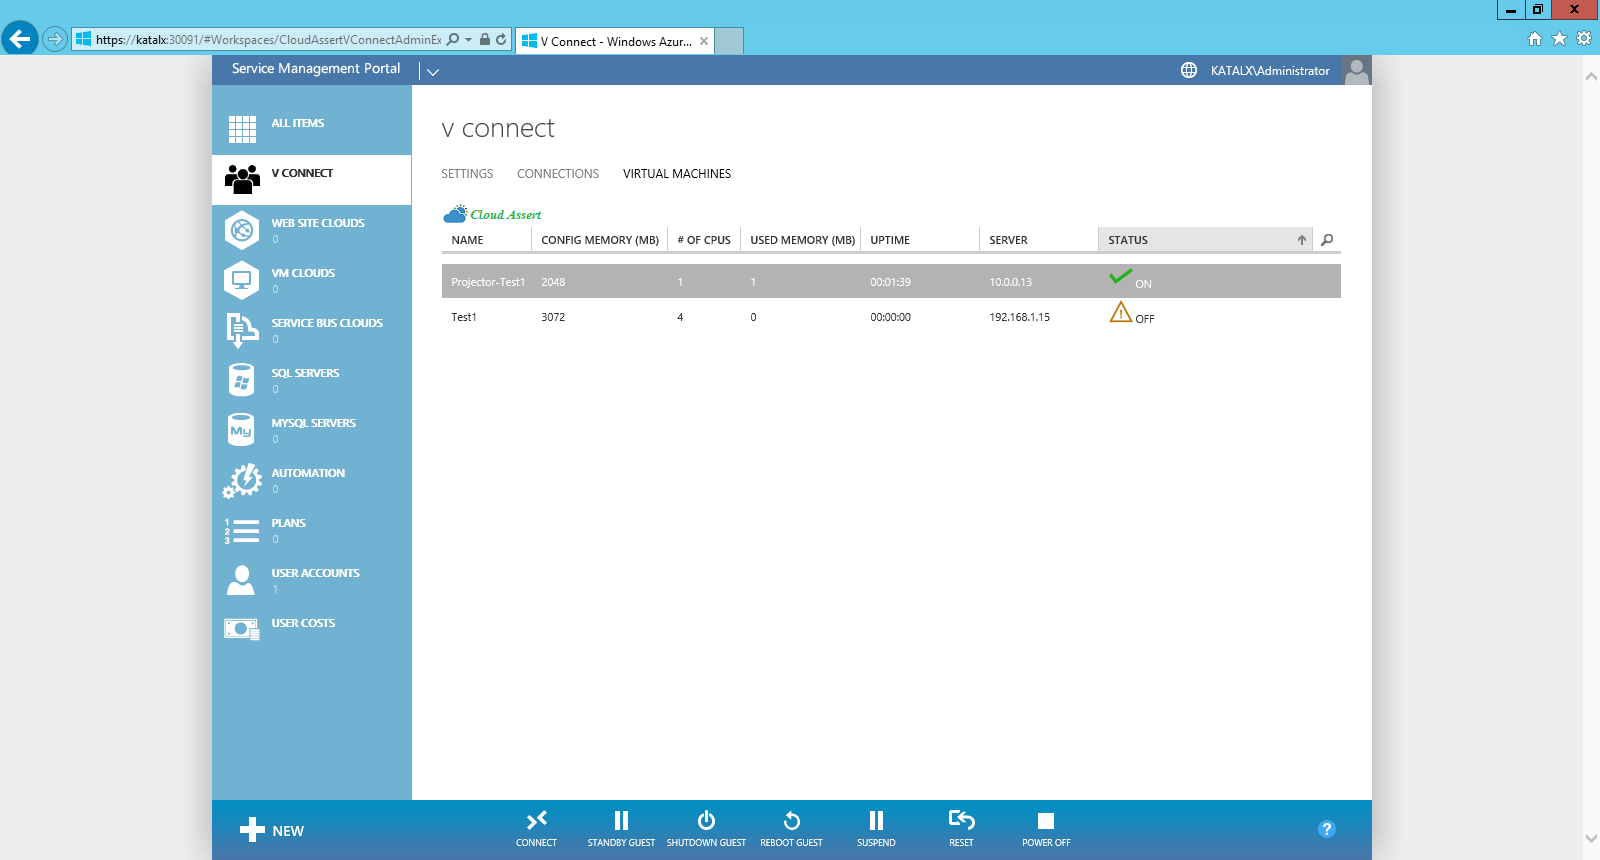Open All Items grid icon

click(242, 129)
